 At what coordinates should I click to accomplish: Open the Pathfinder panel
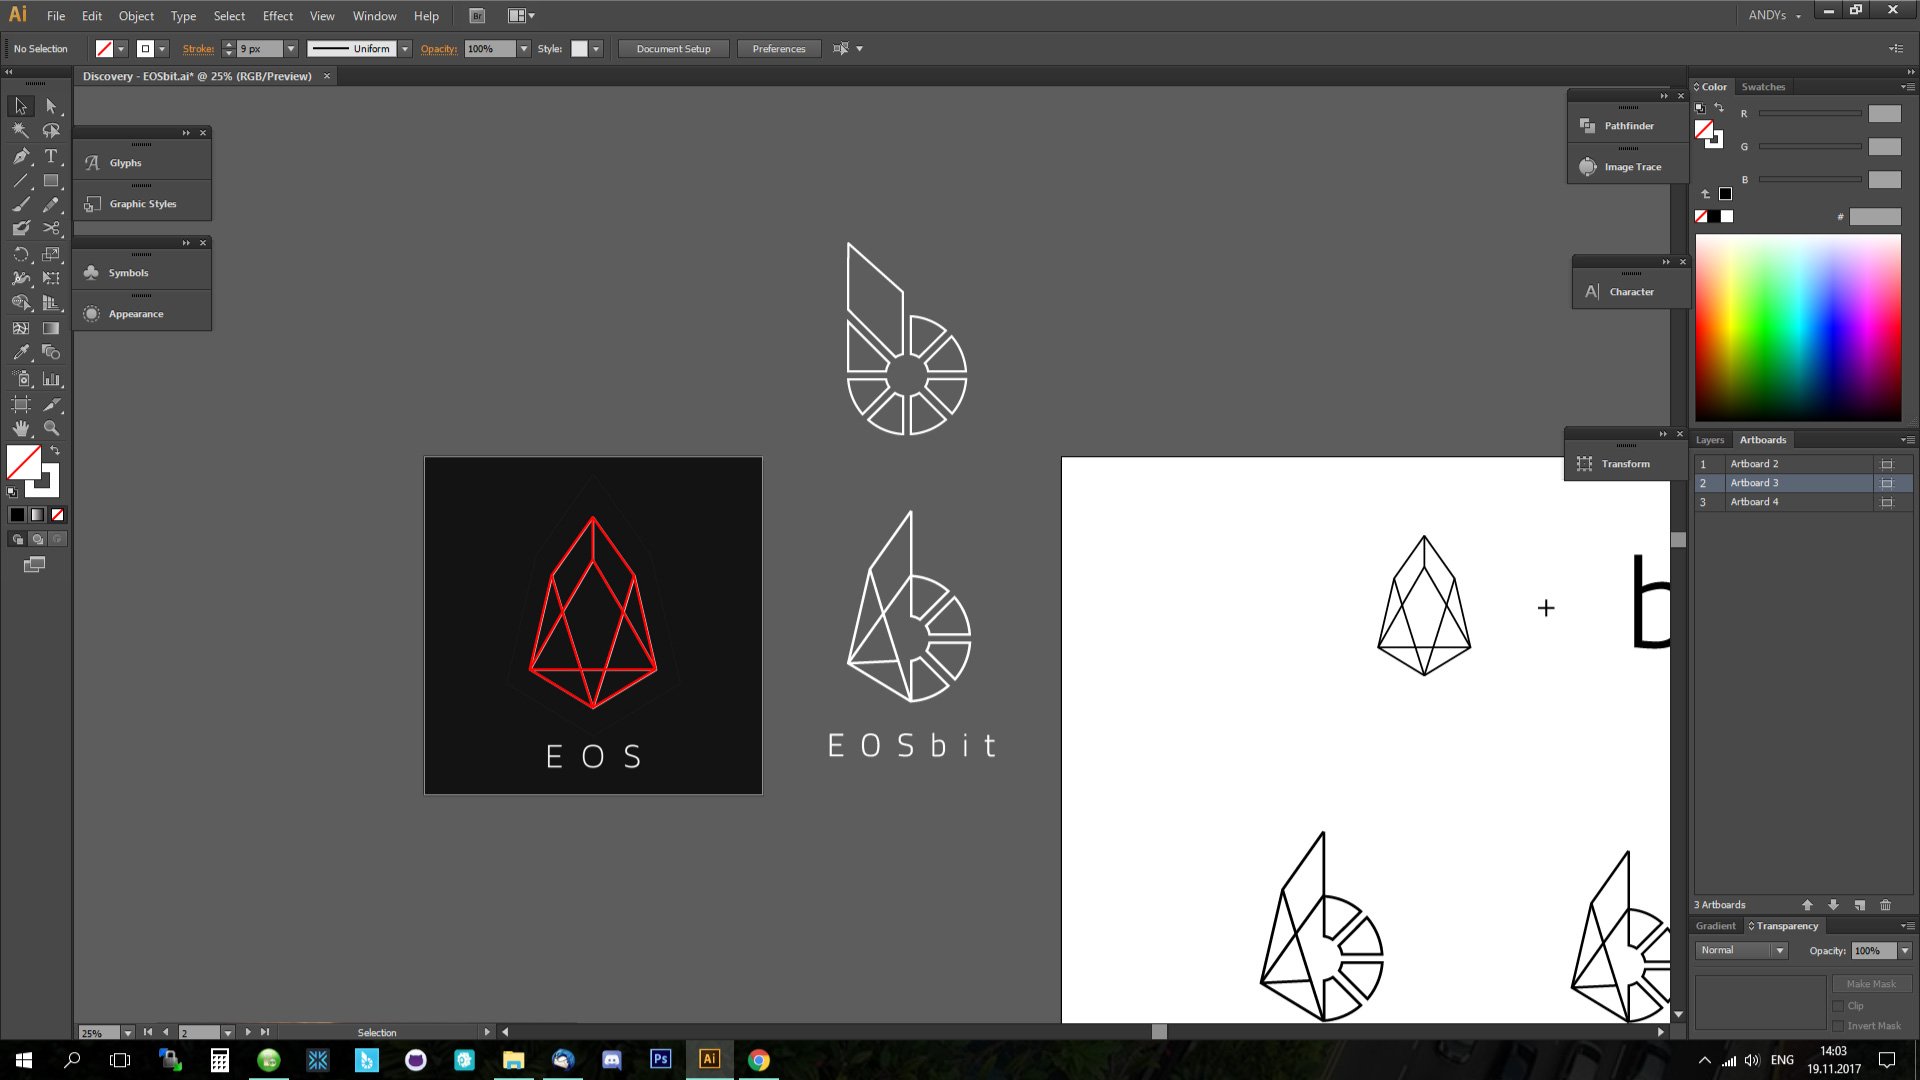pos(1628,126)
